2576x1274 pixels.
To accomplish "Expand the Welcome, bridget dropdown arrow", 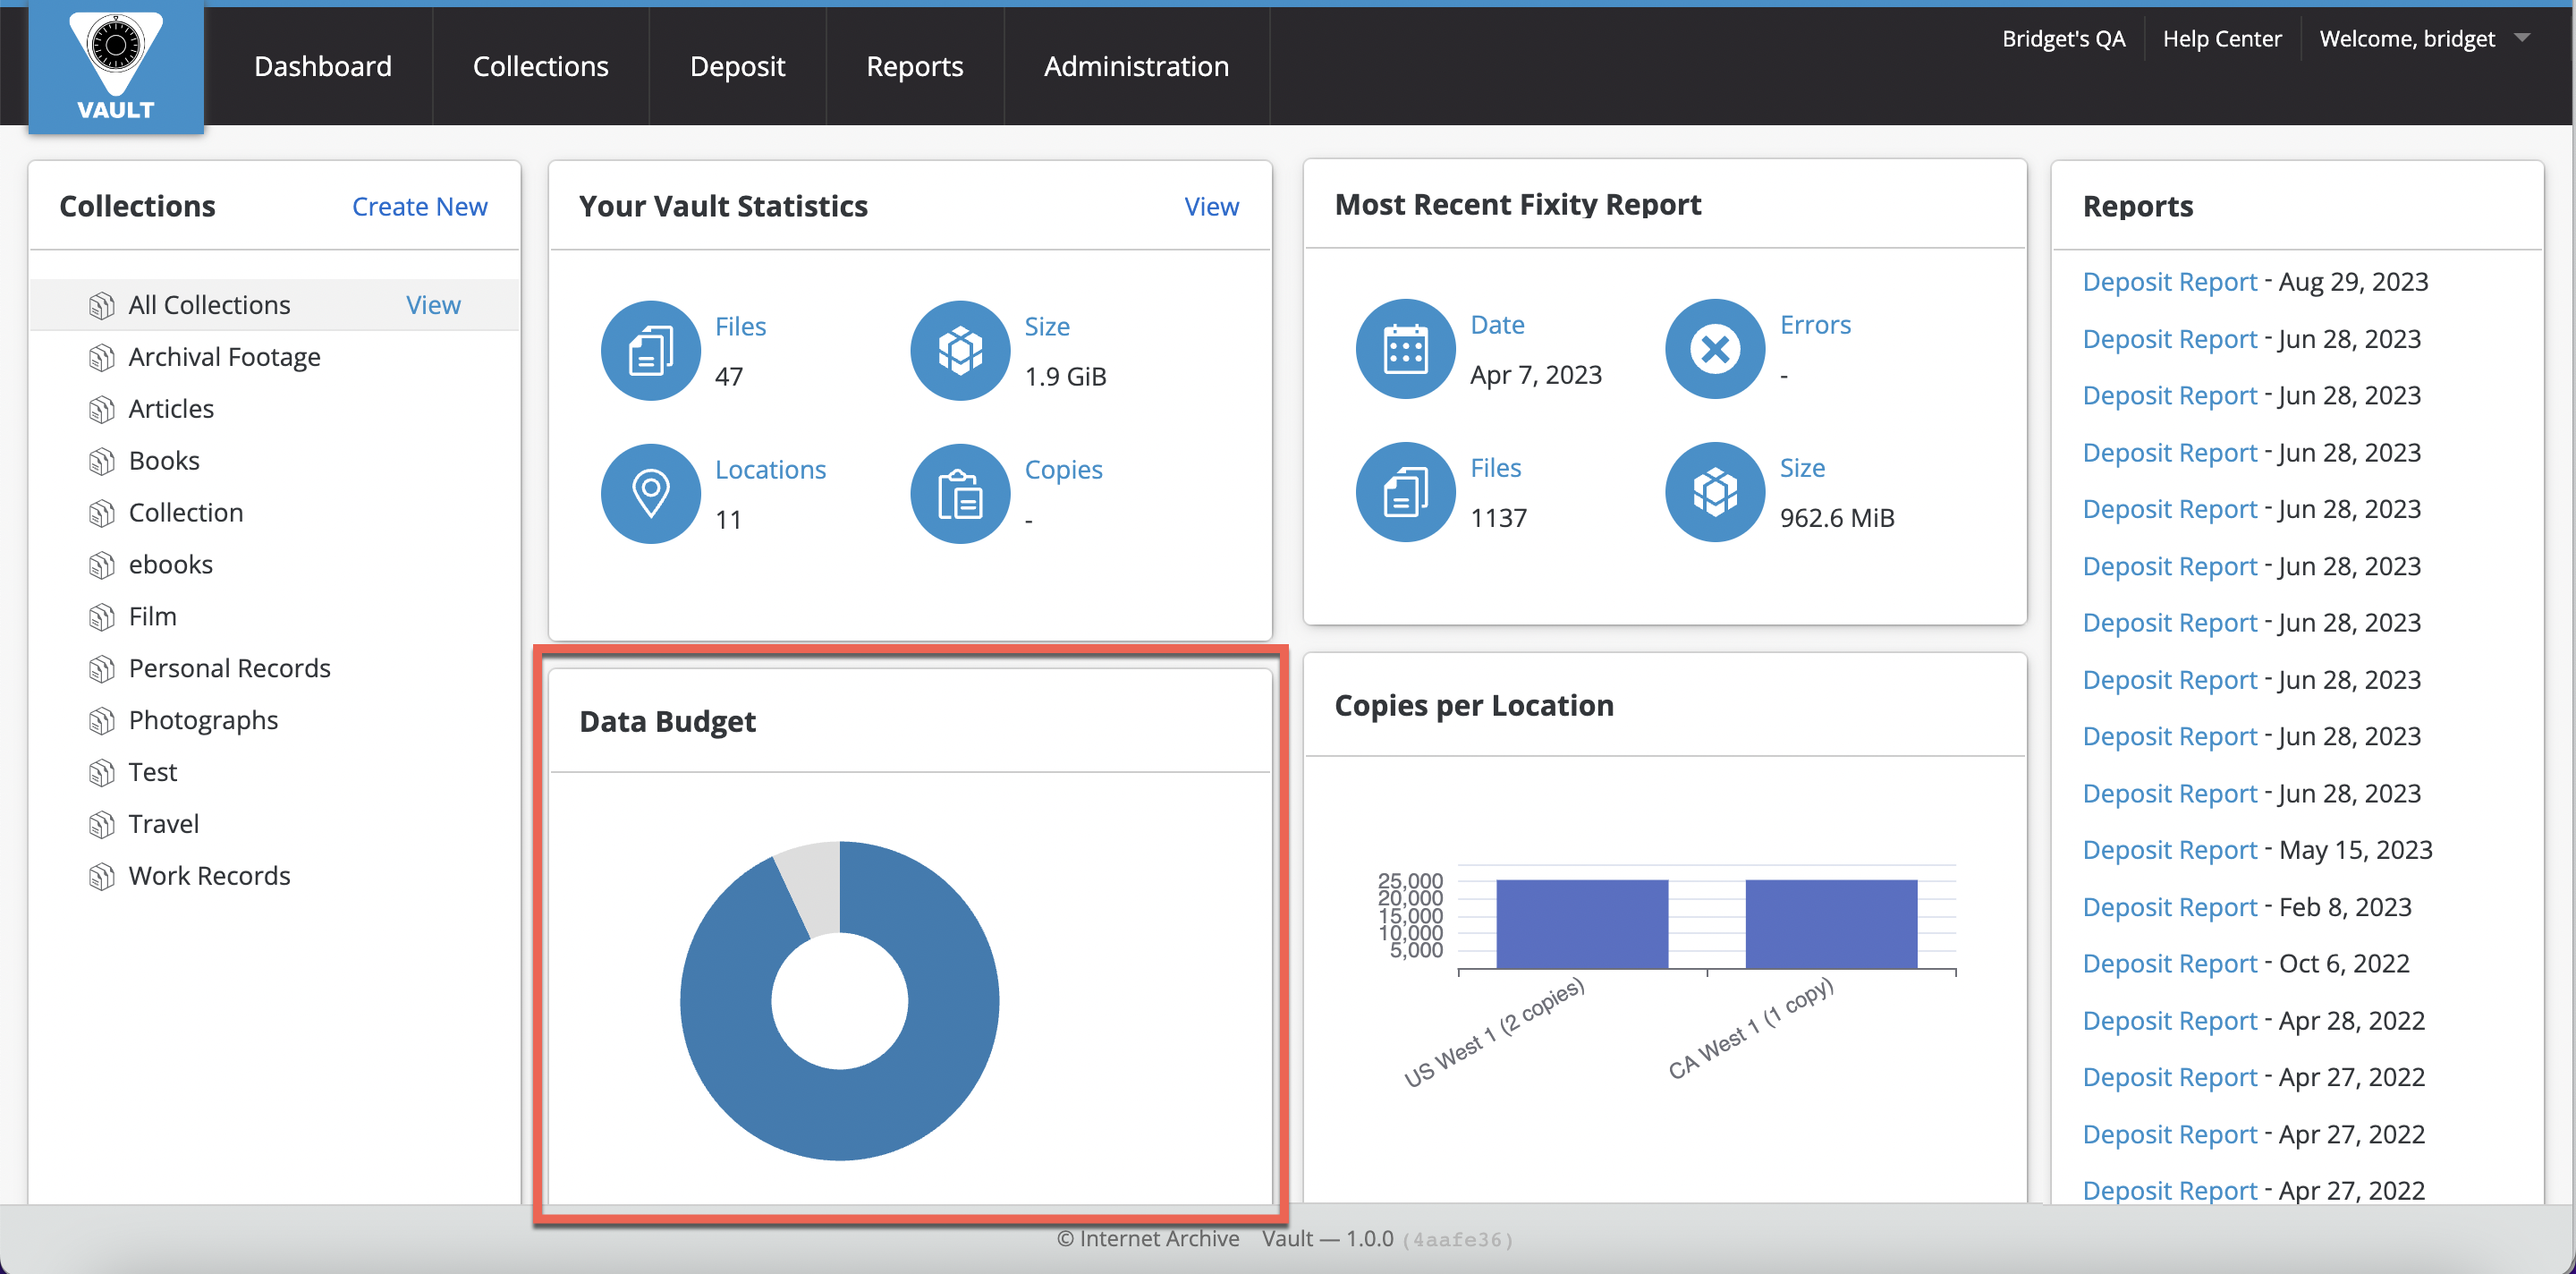I will pos(2522,38).
